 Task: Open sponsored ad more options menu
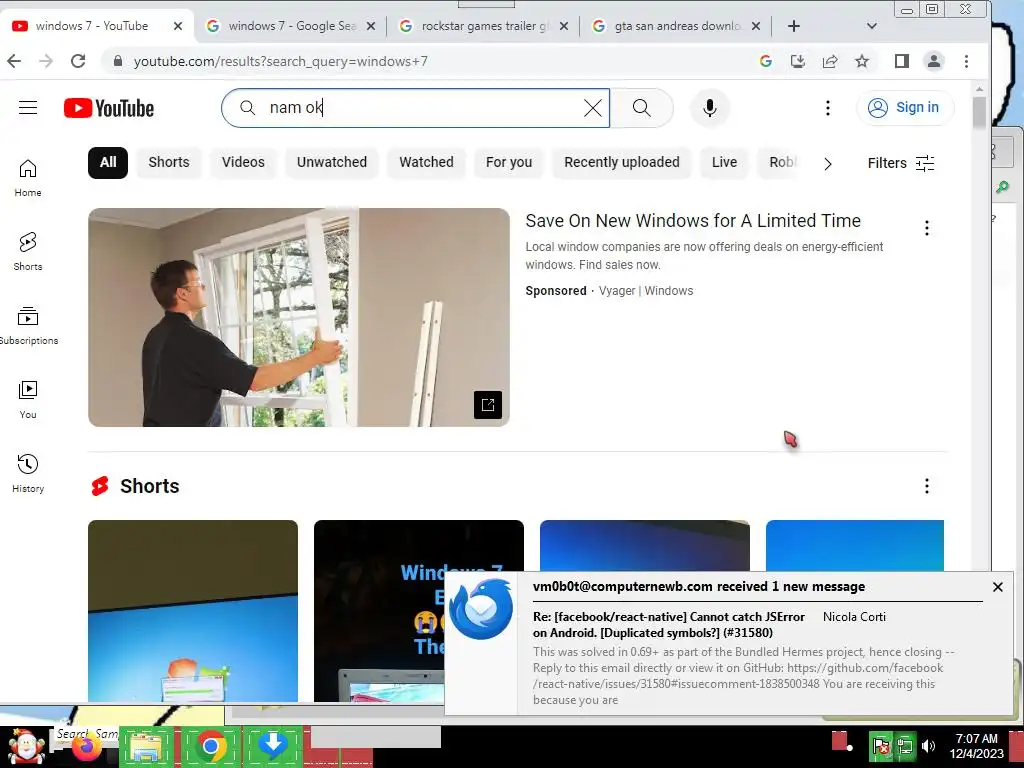927,228
